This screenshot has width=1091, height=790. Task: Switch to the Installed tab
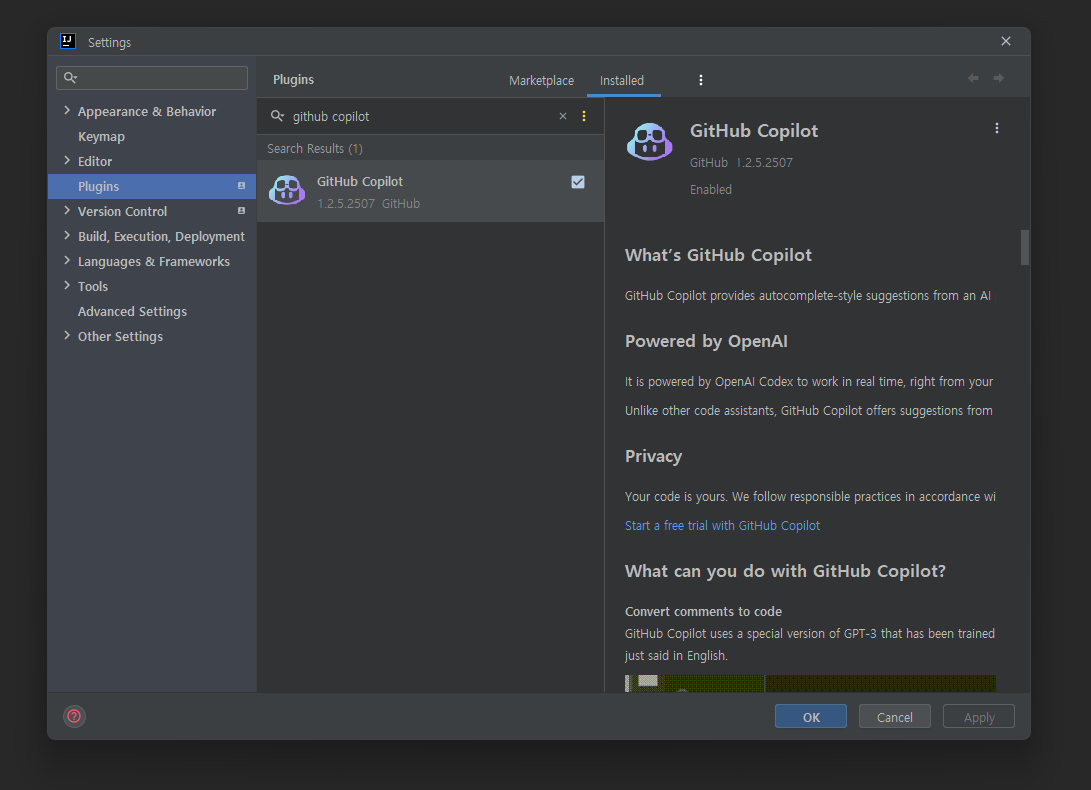pyautogui.click(x=622, y=81)
